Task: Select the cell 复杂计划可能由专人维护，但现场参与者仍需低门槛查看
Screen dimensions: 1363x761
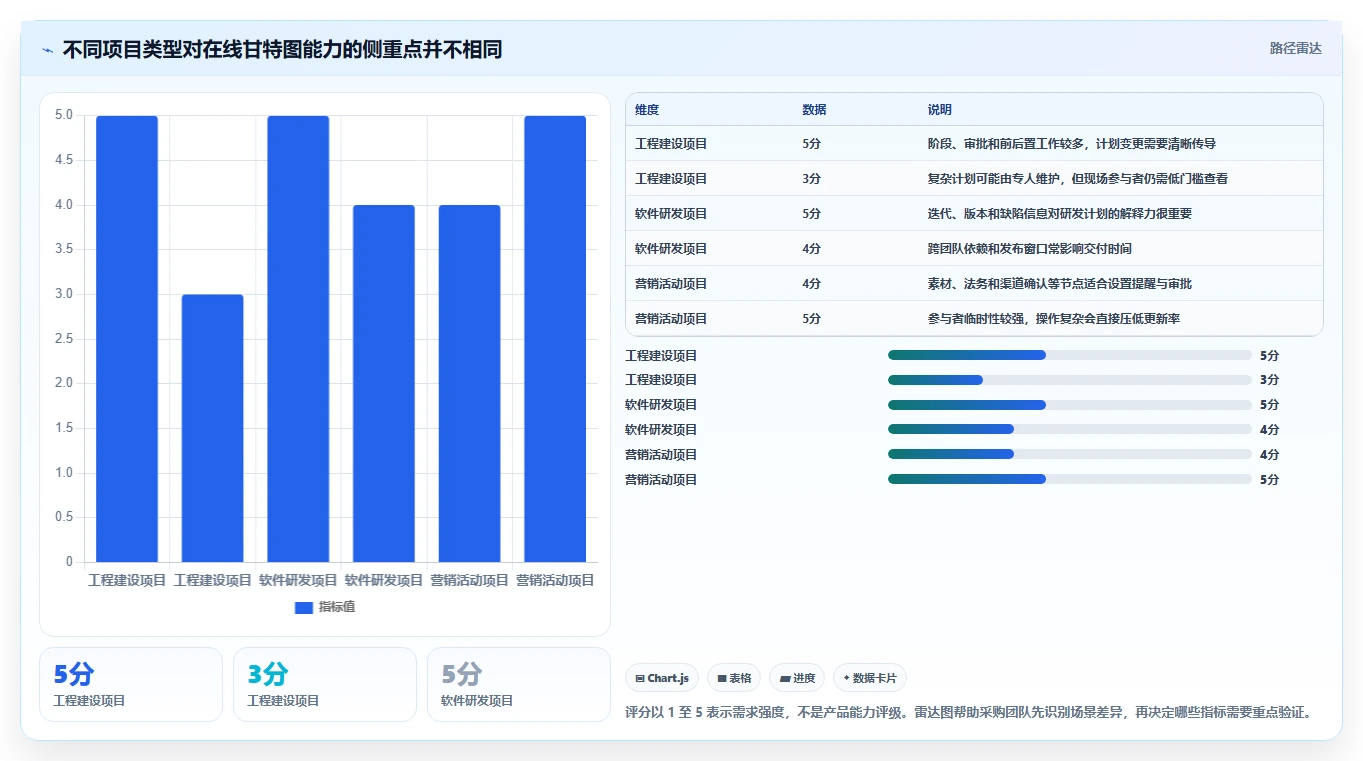Action: pyautogui.click(x=1078, y=179)
